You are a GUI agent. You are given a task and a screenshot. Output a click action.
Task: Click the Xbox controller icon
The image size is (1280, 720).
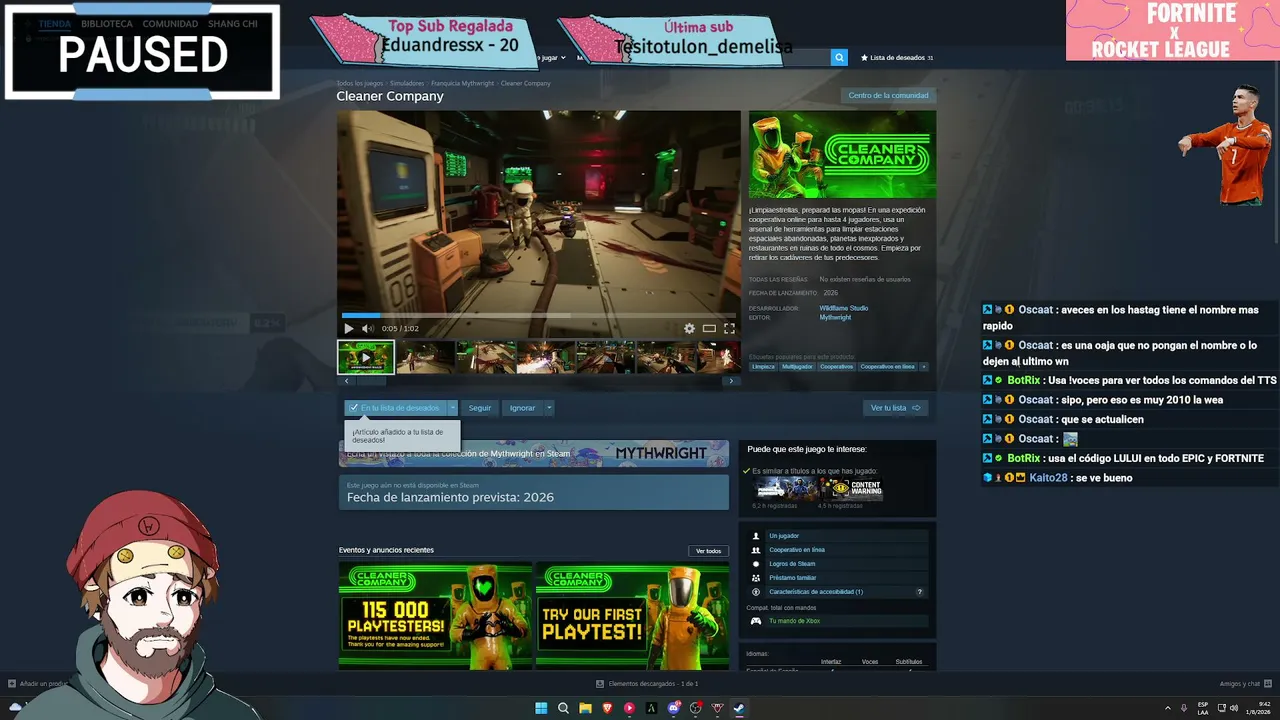[756, 621]
